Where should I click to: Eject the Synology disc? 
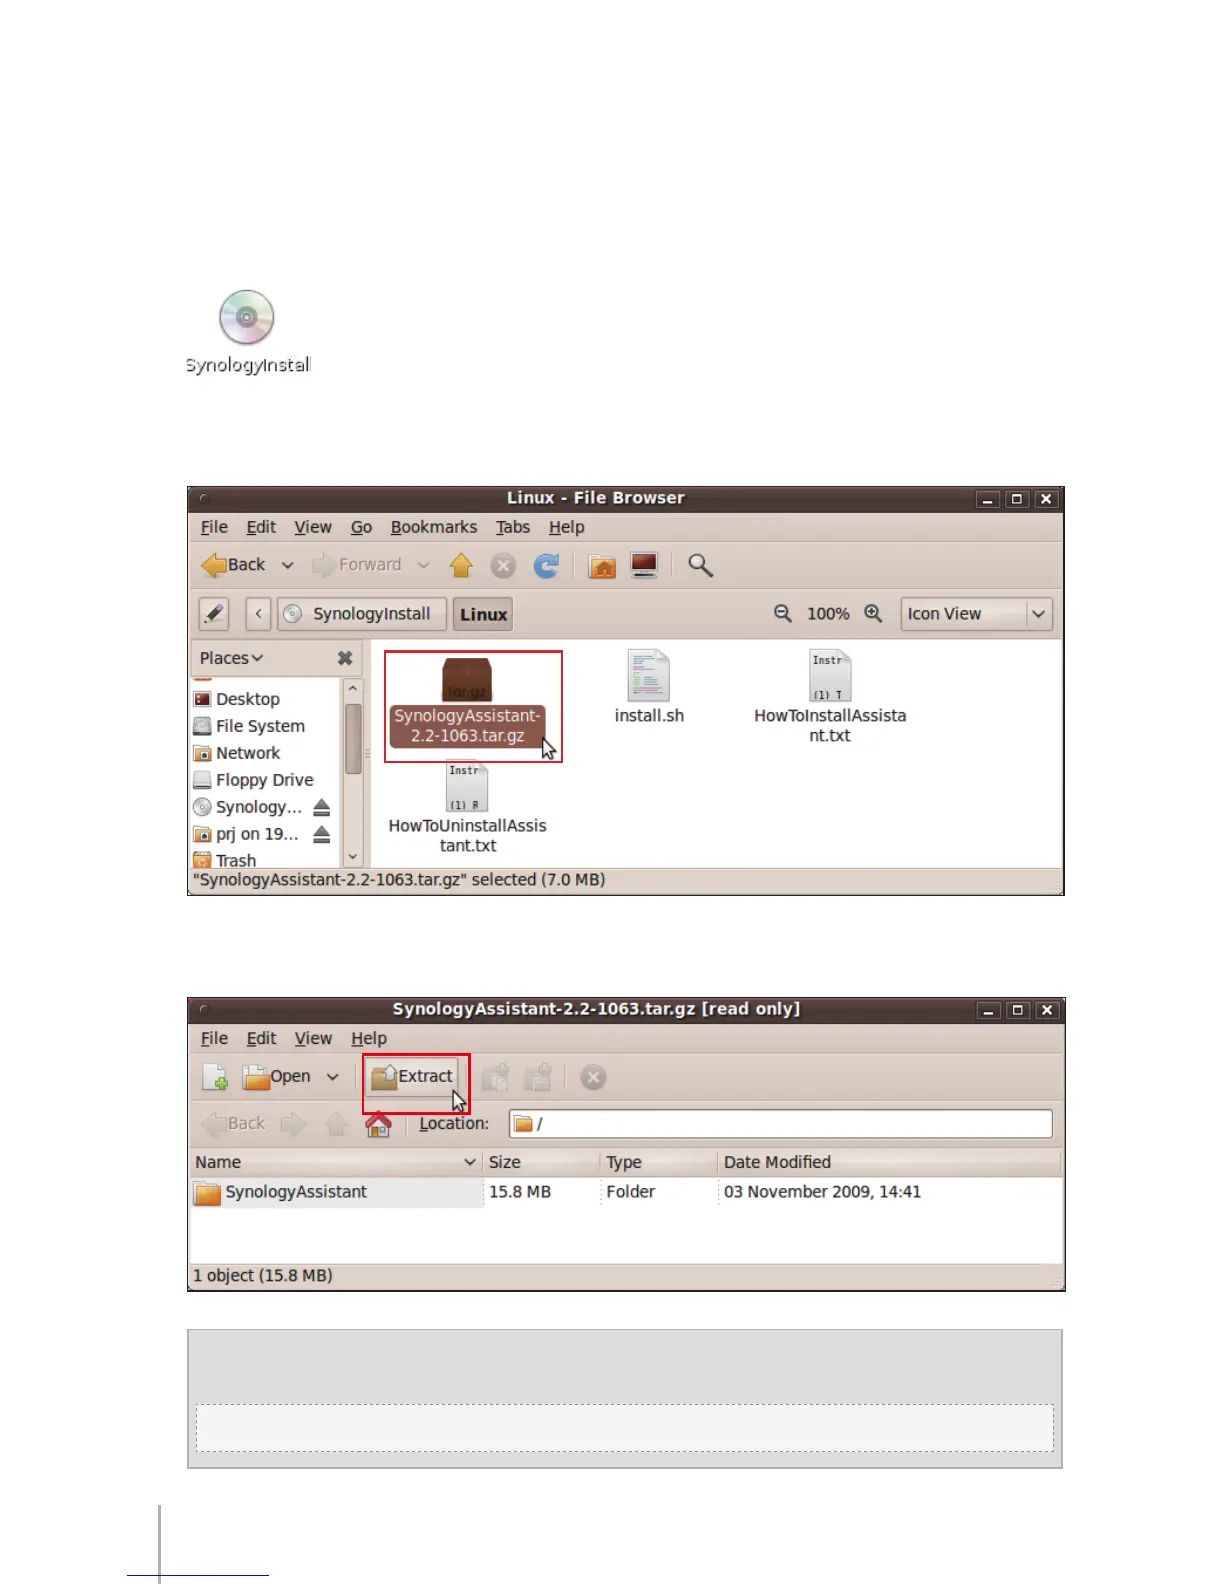(321, 807)
